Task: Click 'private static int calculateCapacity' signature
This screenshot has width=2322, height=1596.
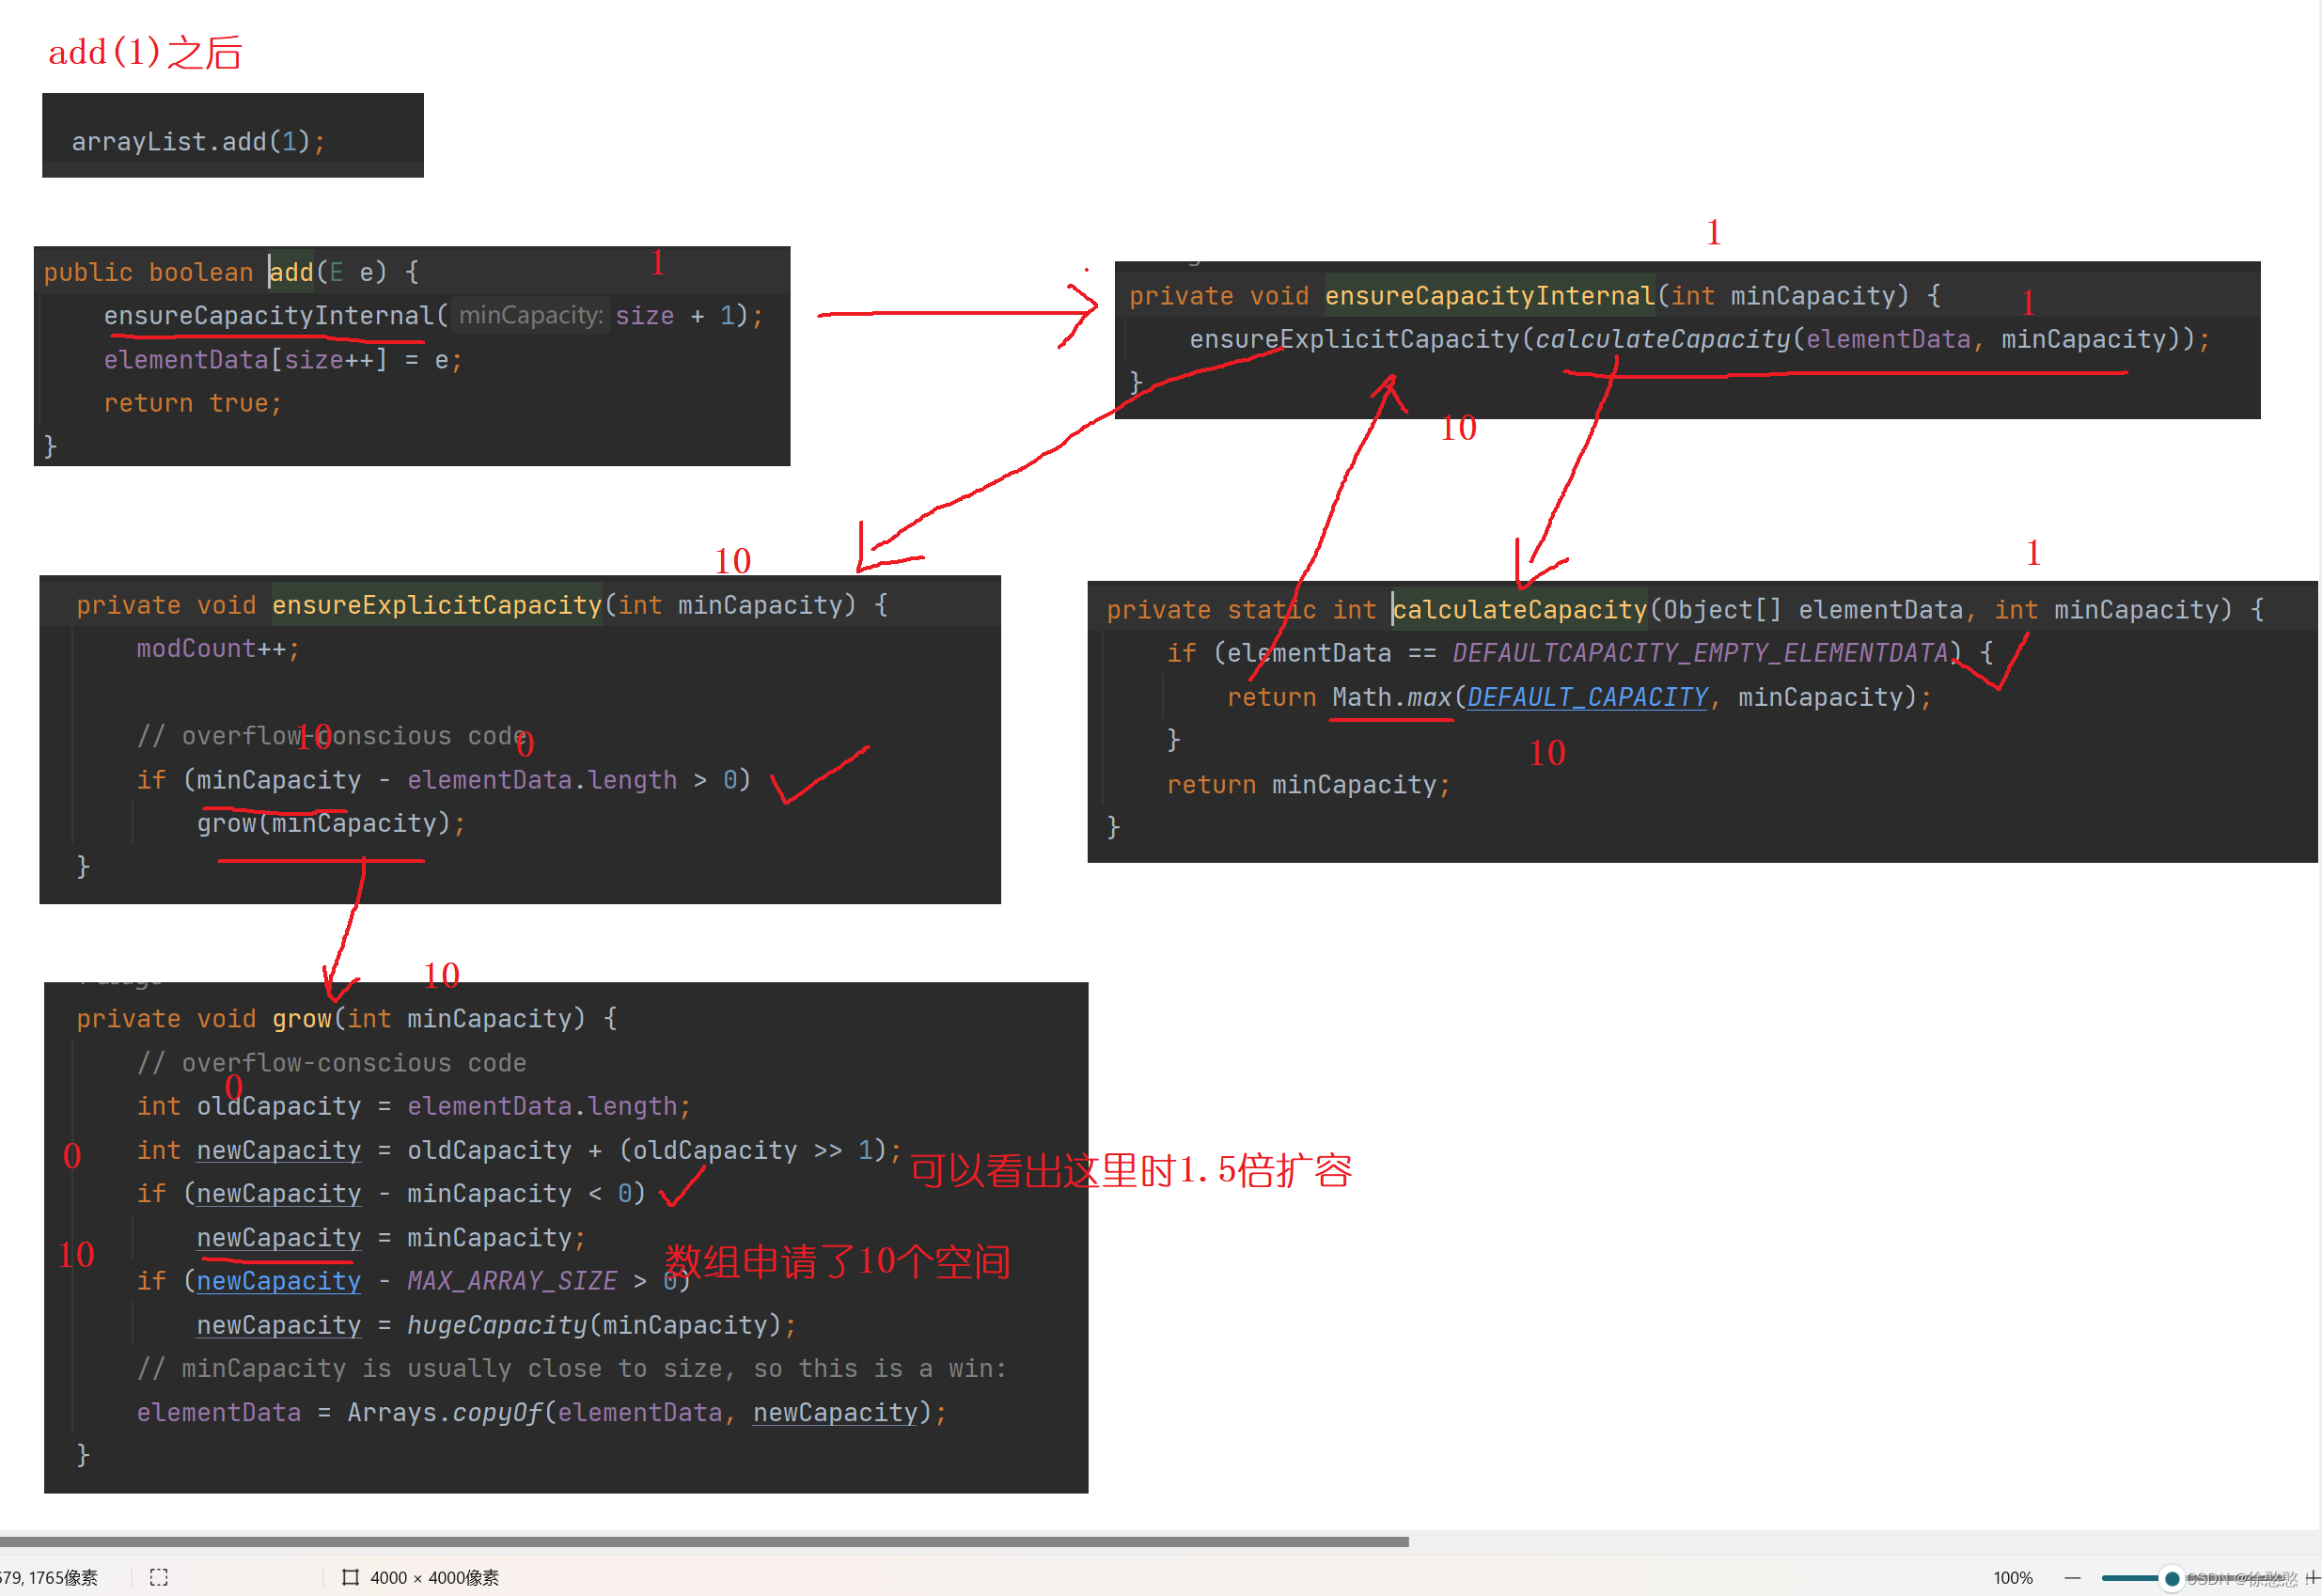Action: 1685,609
